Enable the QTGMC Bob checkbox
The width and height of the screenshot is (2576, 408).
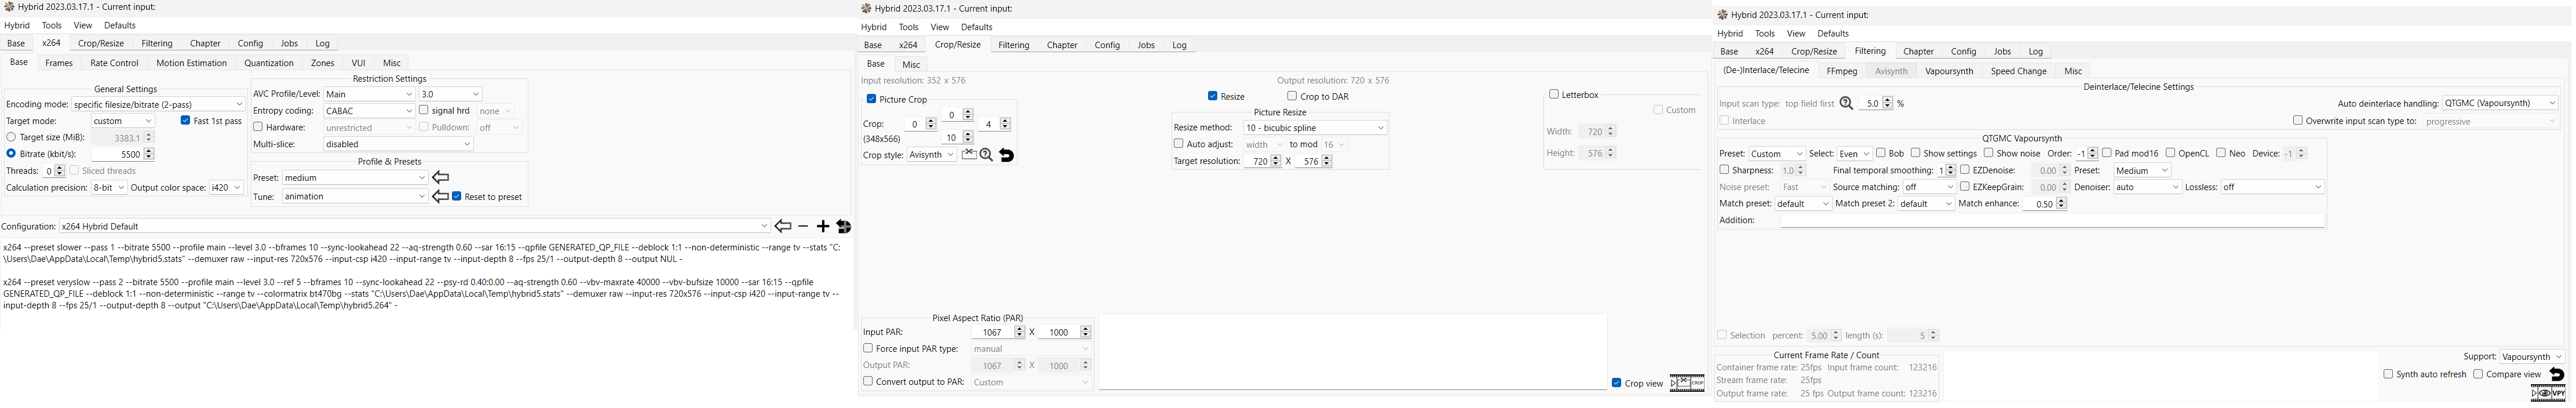[x=1881, y=153]
